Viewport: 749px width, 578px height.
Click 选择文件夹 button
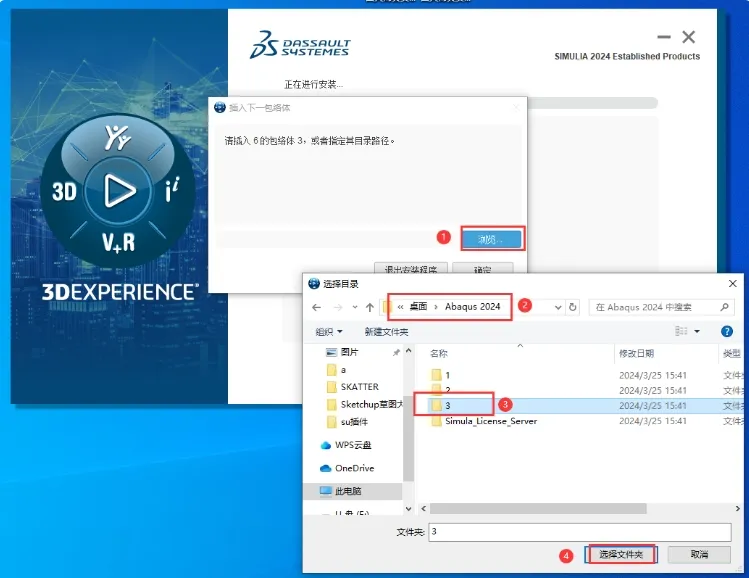[x=621, y=554]
